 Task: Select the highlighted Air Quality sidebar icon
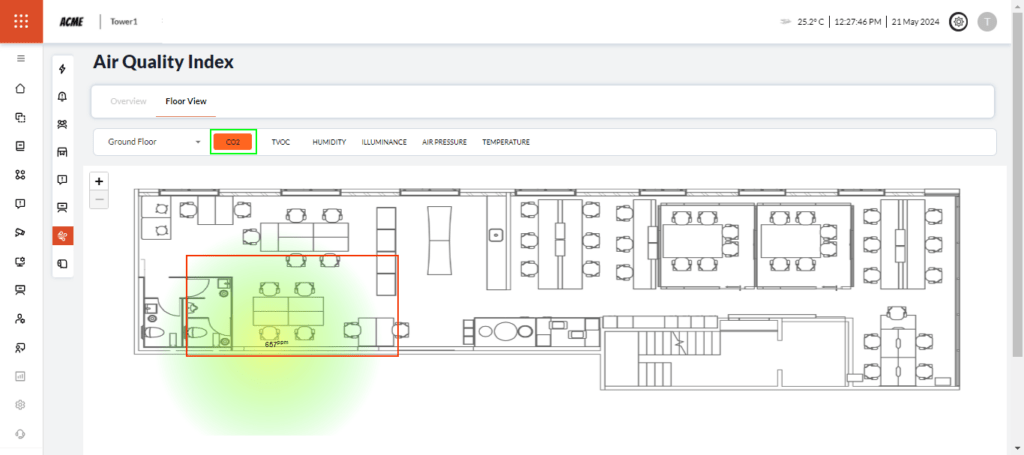tap(63, 236)
